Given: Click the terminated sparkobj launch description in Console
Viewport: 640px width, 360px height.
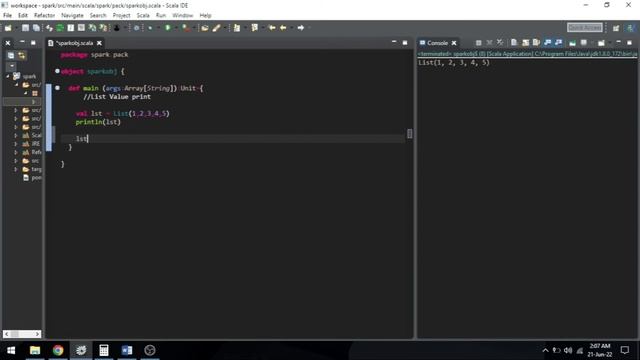Looking at the screenshot, I should click(x=527, y=54).
